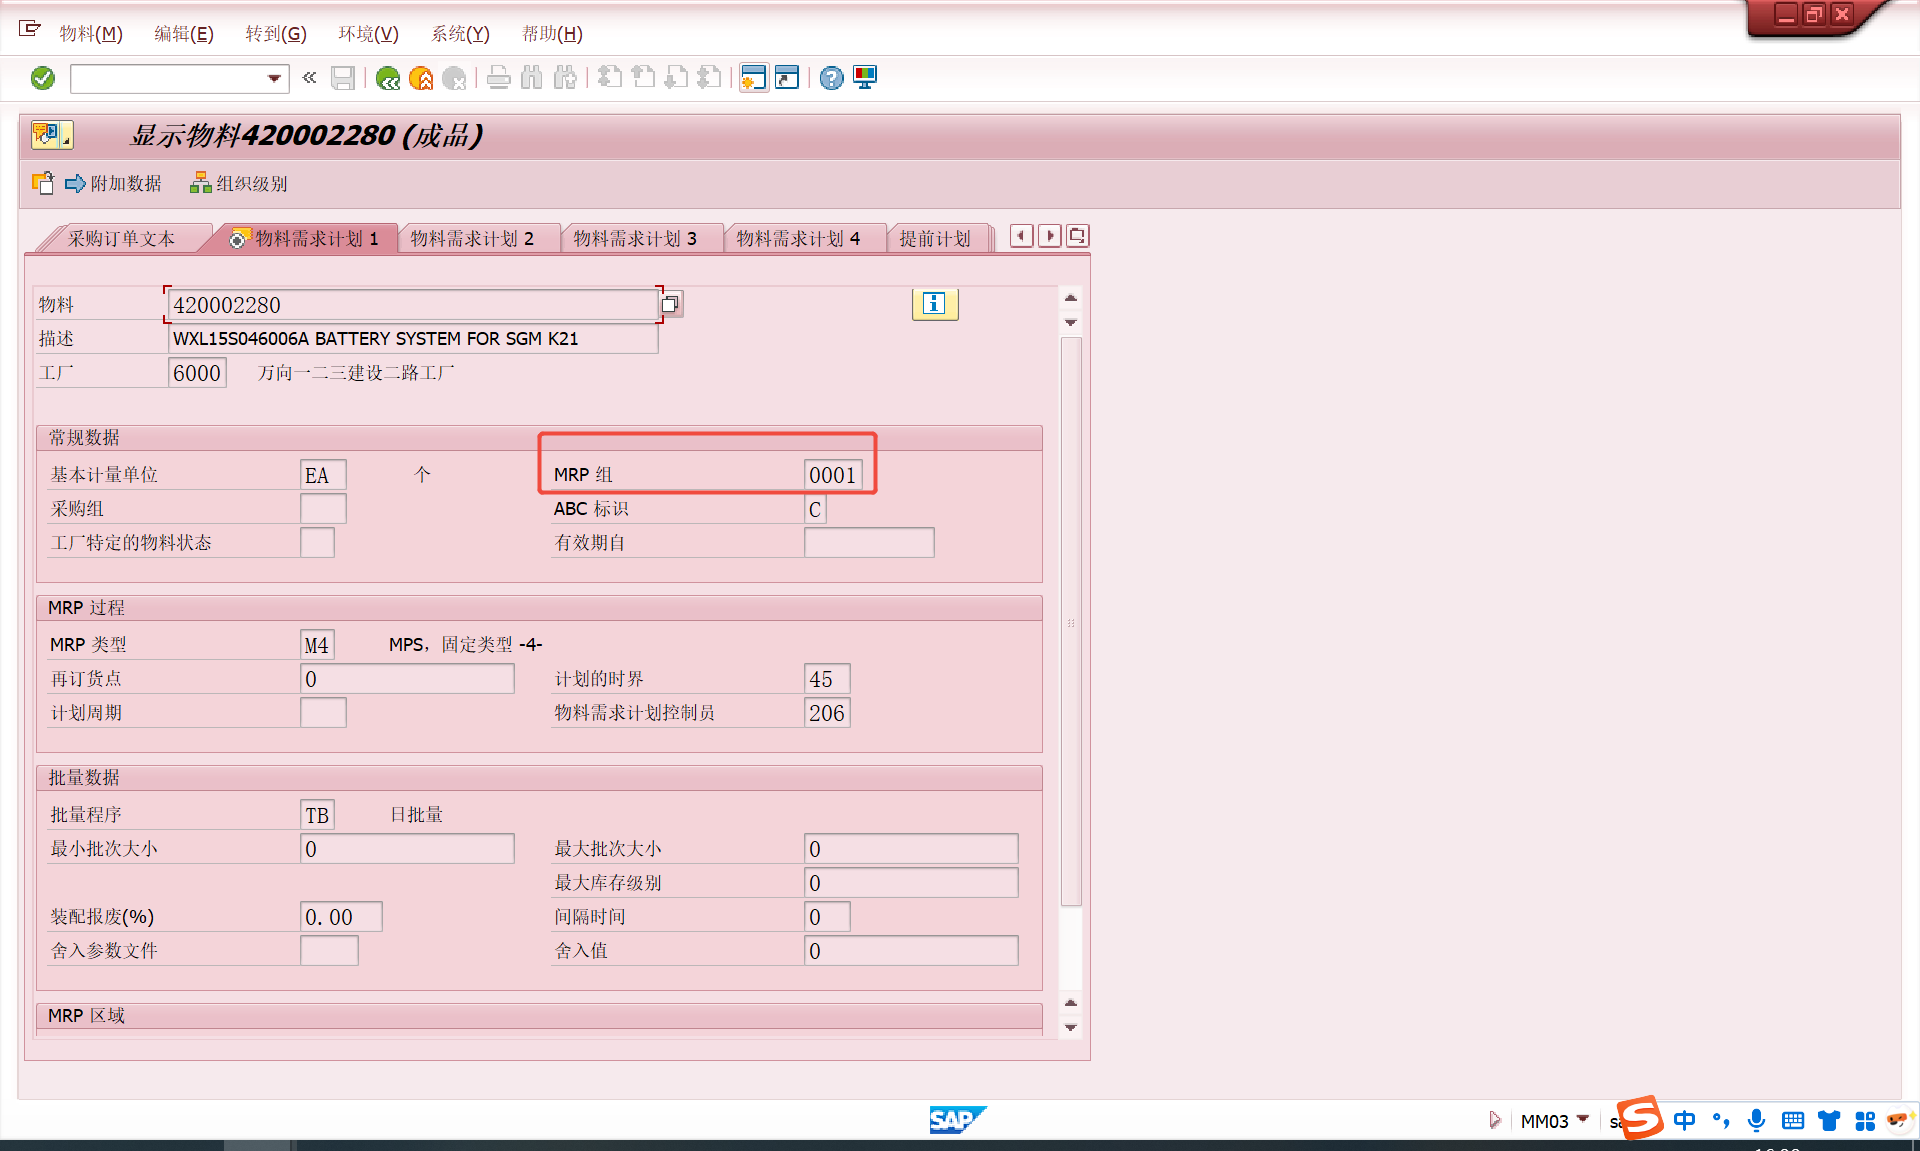Click the Sogou microphone voice input icon
Screen dimensions: 1920x1151
pyautogui.click(x=1757, y=1121)
